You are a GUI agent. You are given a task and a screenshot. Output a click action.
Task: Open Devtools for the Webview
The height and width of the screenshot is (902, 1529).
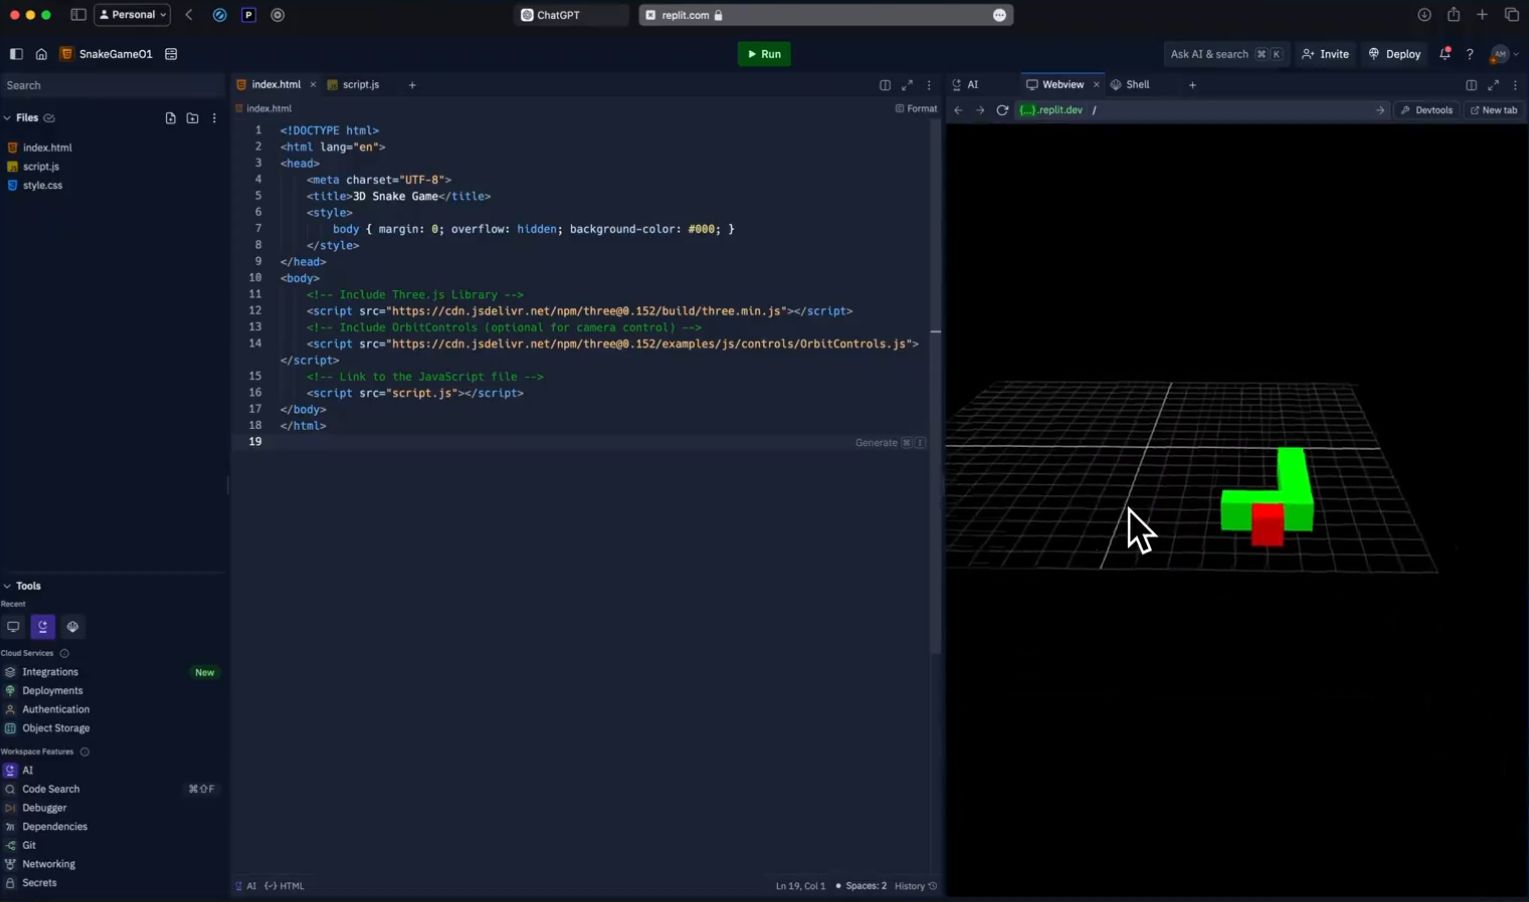click(x=1427, y=110)
